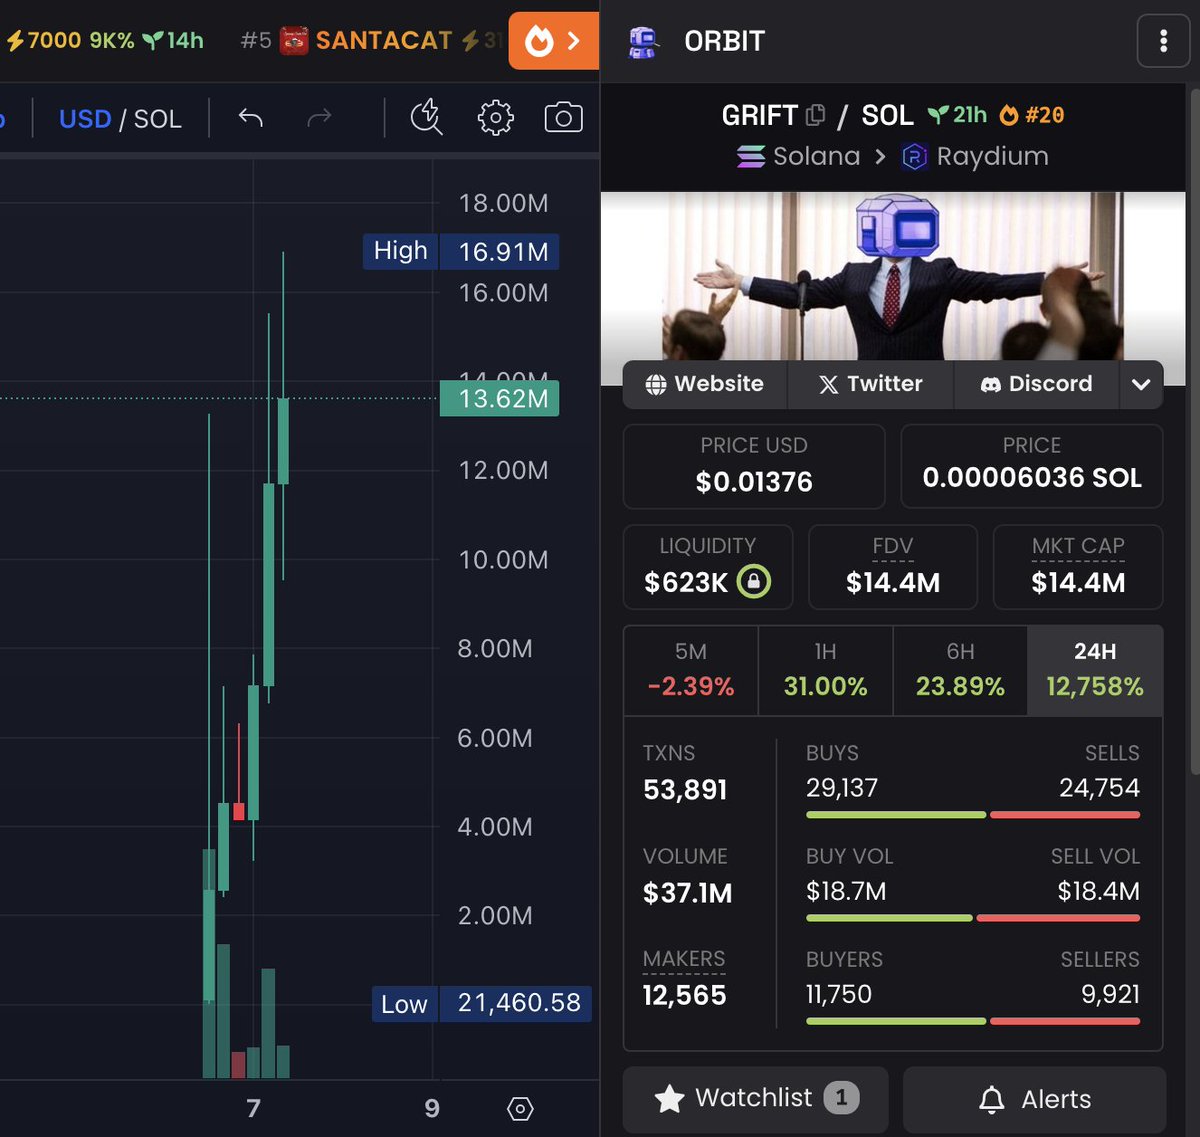Screen dimensions: 1200x1137
Task: Select the 5M timeframe tab
Action: (x=691, y=670)
